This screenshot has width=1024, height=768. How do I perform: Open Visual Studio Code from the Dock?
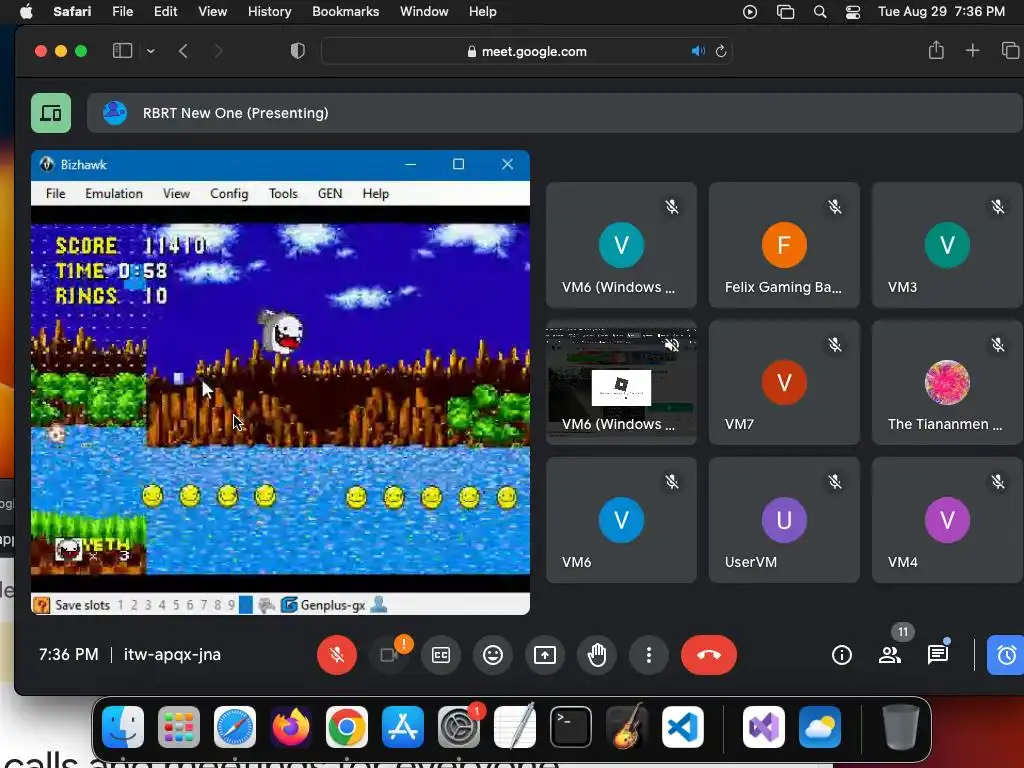682,727
